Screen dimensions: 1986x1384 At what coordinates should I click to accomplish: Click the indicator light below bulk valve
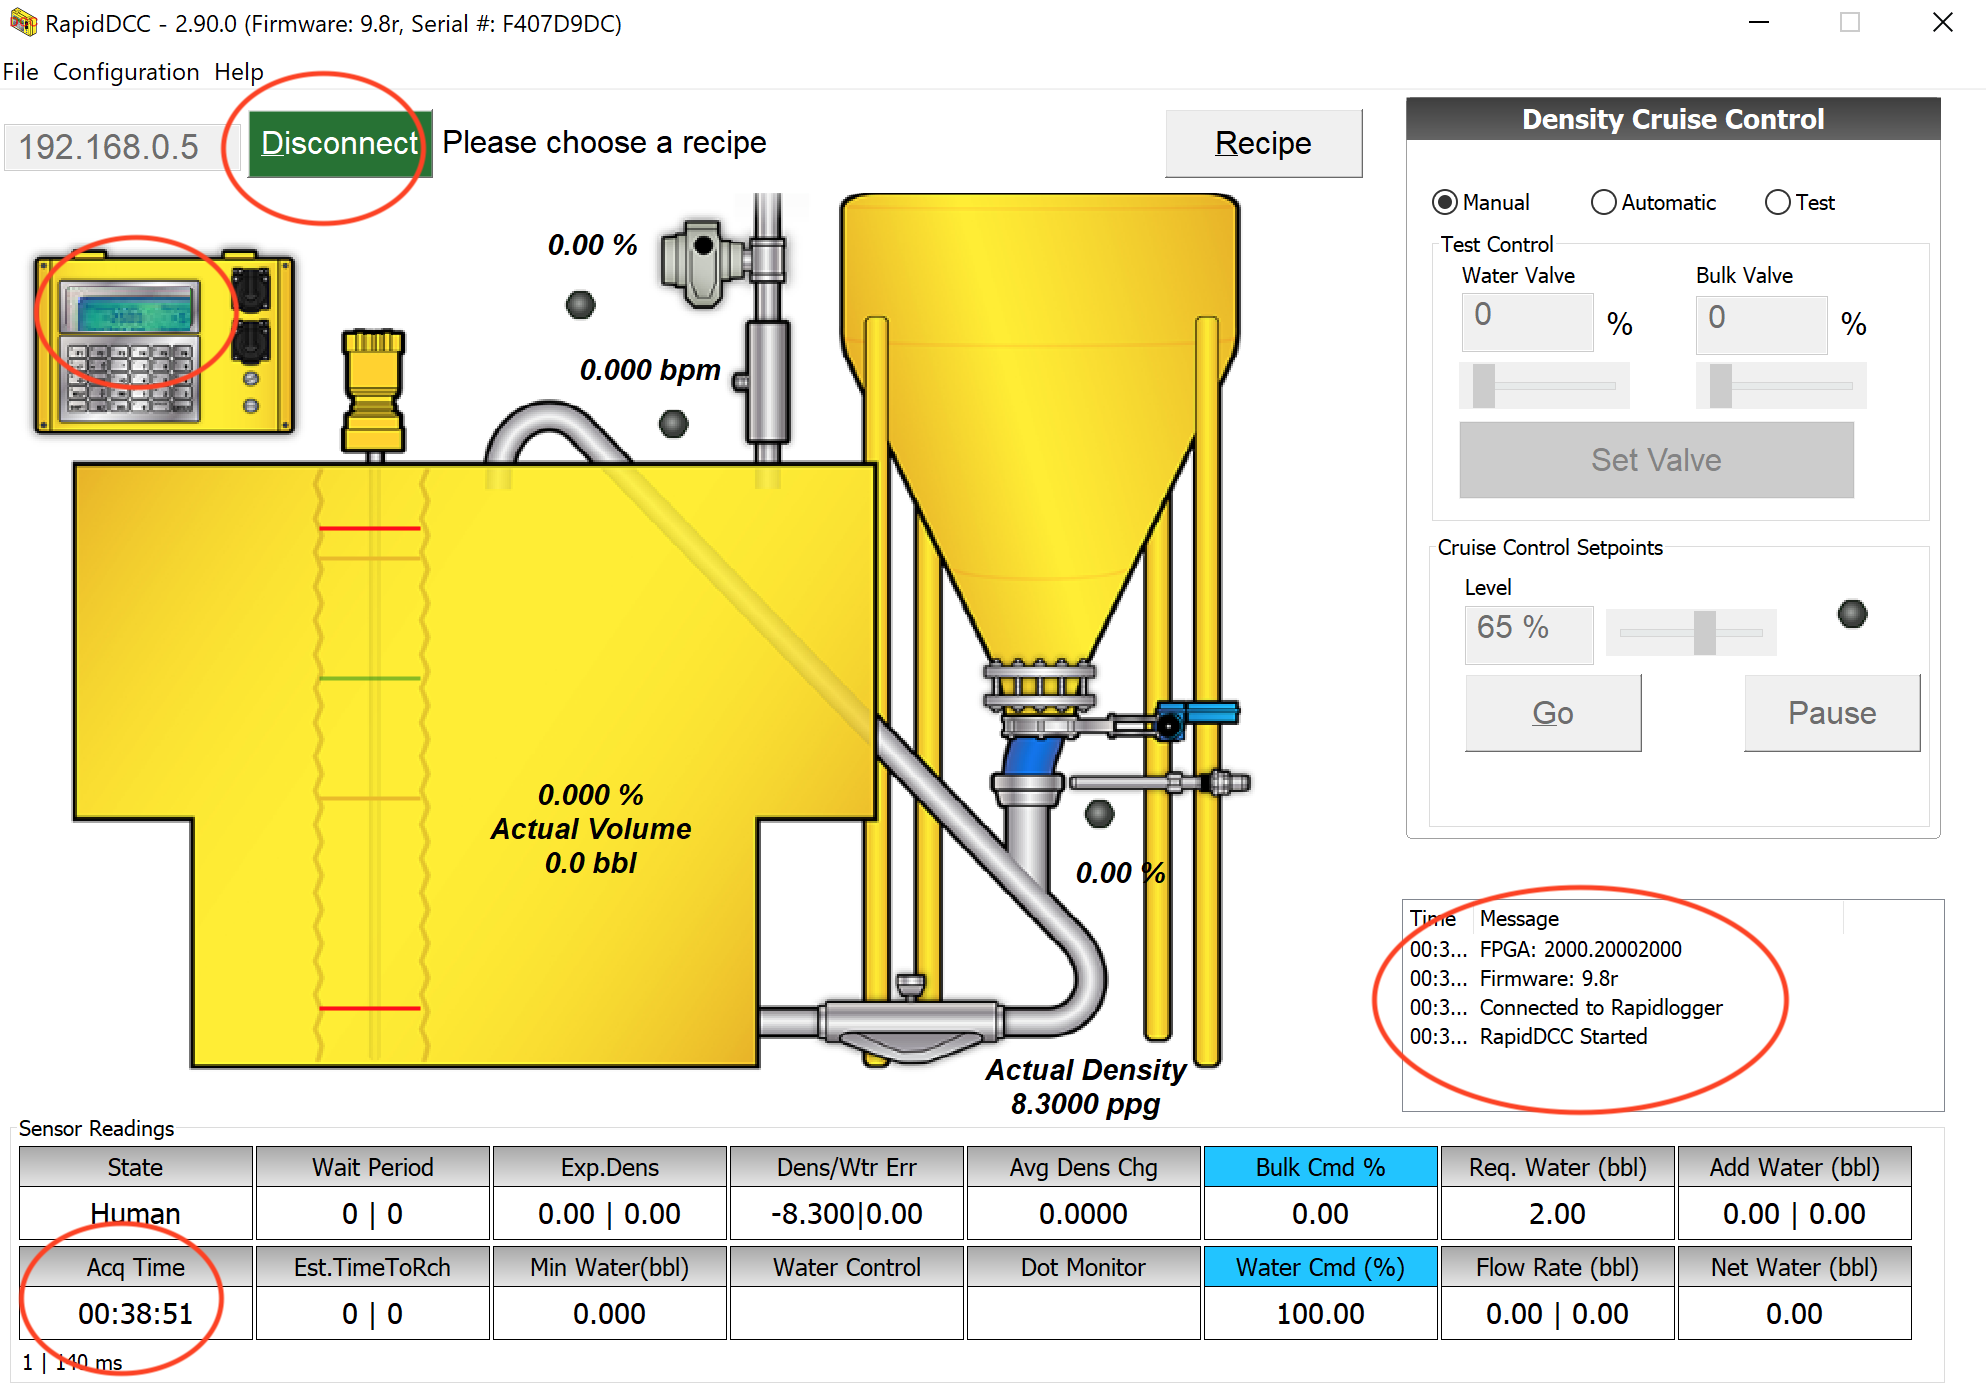click(x=1100, y=813)
